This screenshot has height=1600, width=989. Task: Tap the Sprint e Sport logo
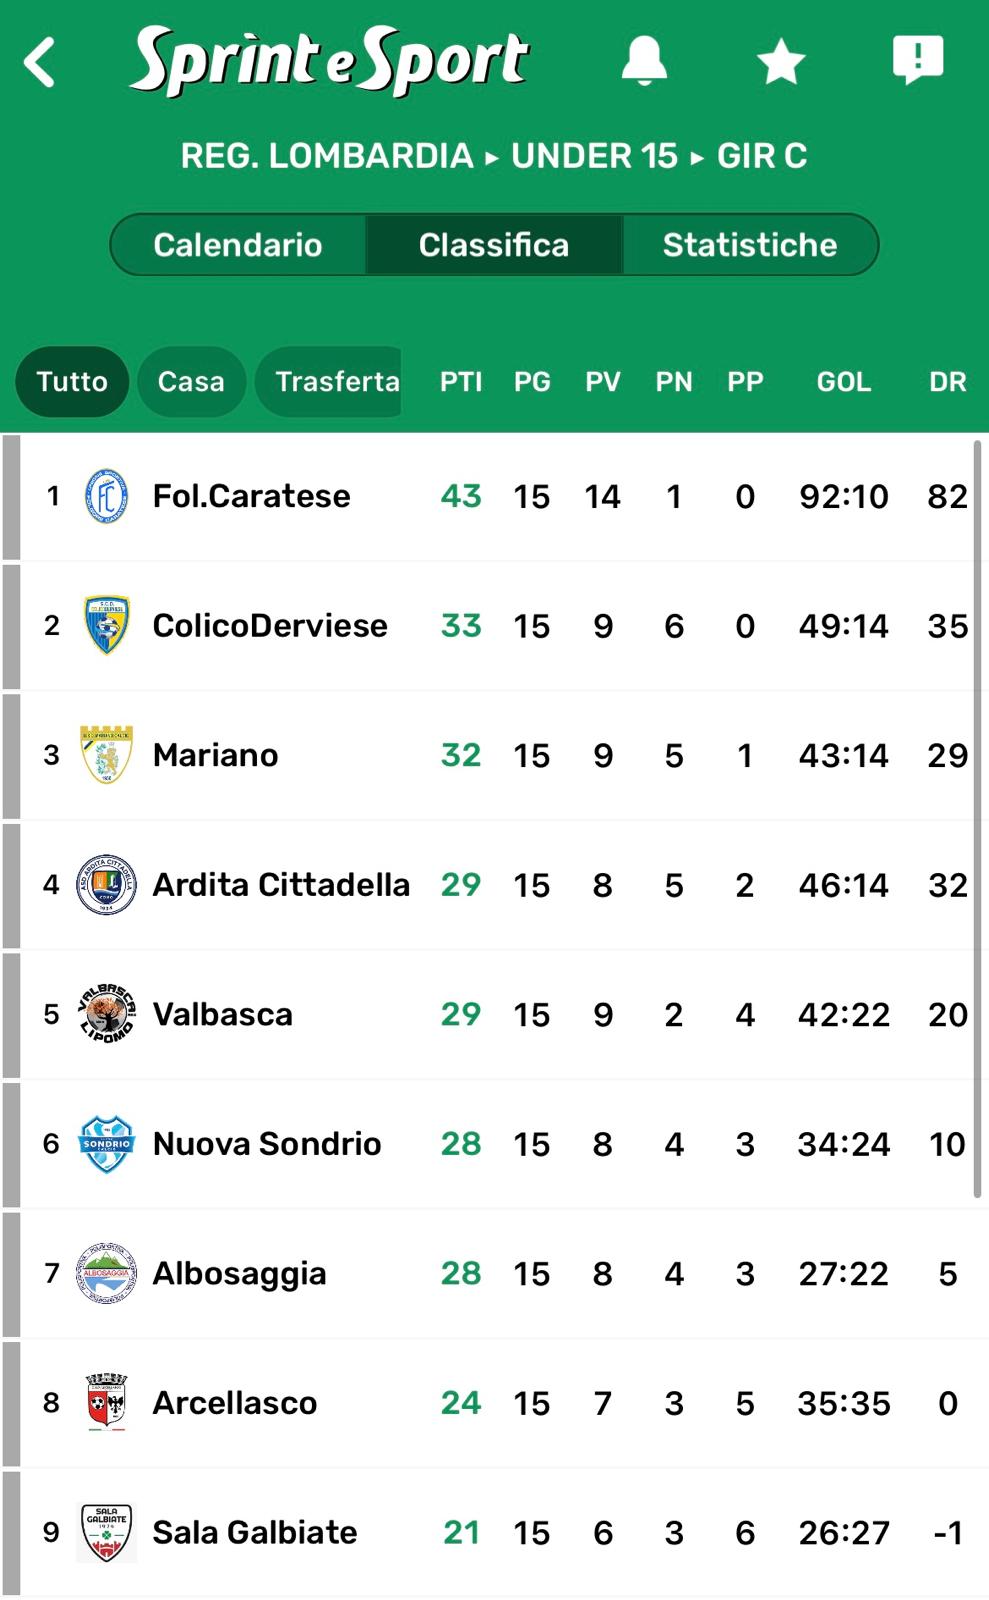coord(330,60)
